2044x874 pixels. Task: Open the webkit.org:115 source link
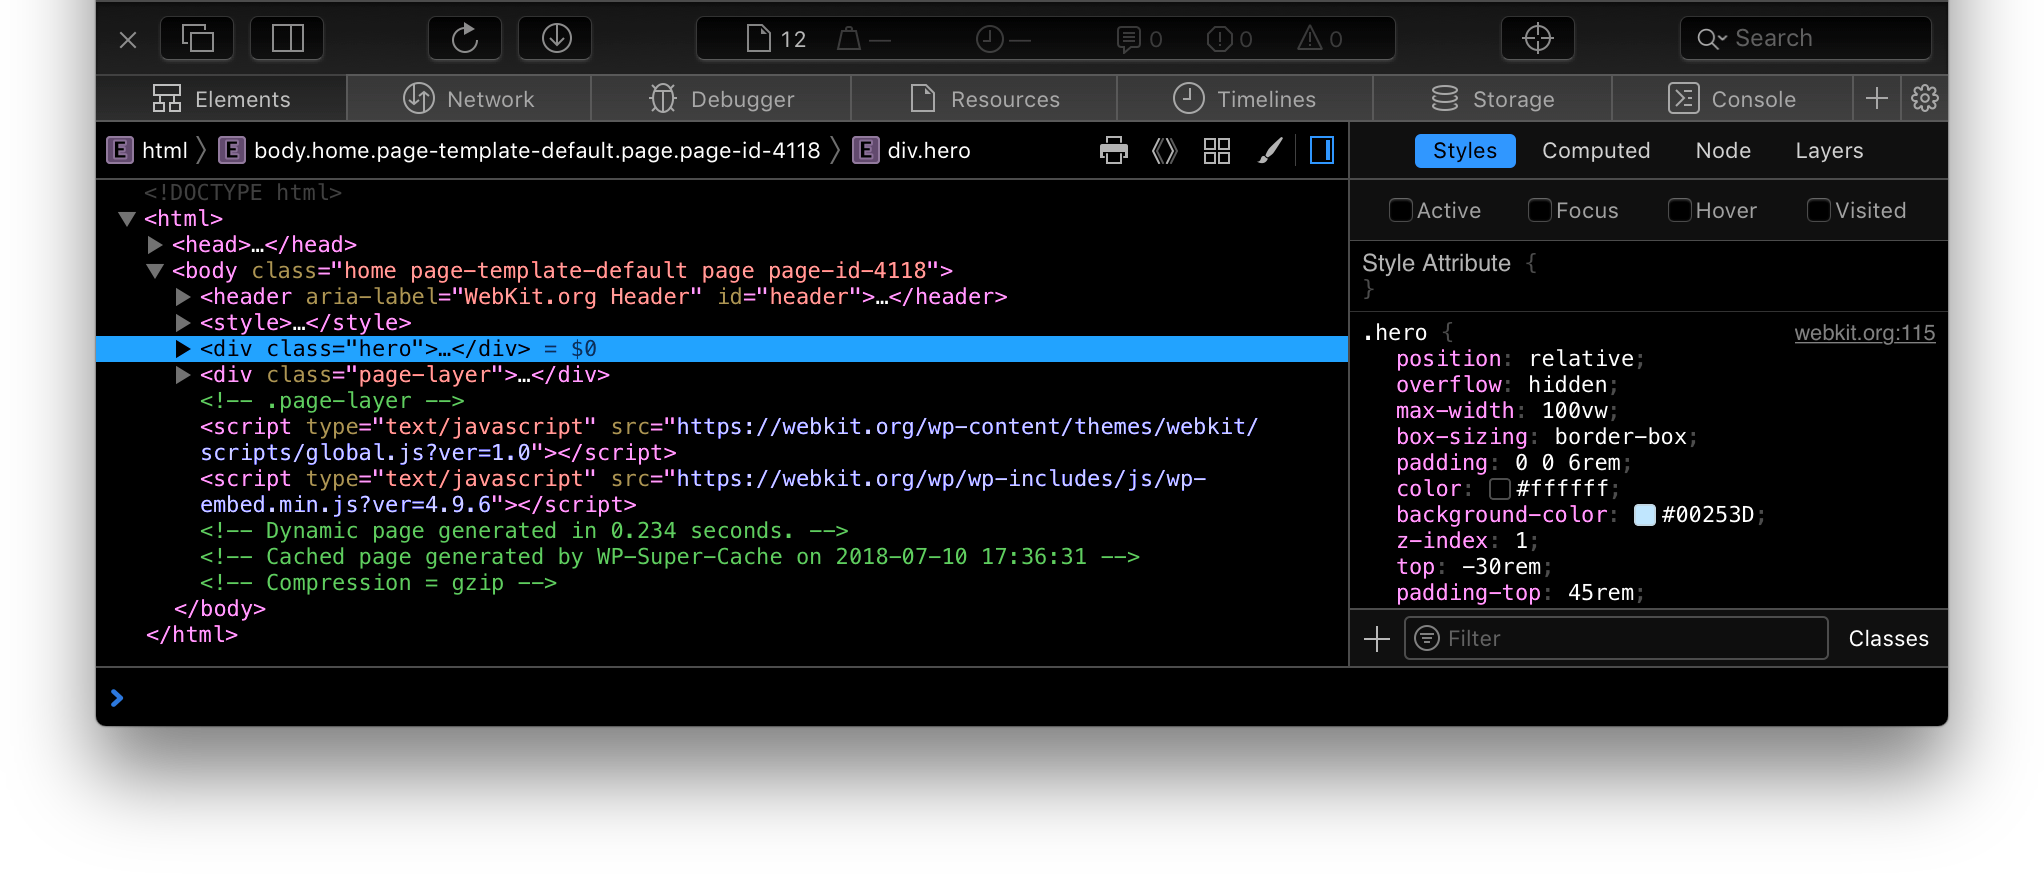(x=1864, y=333)
